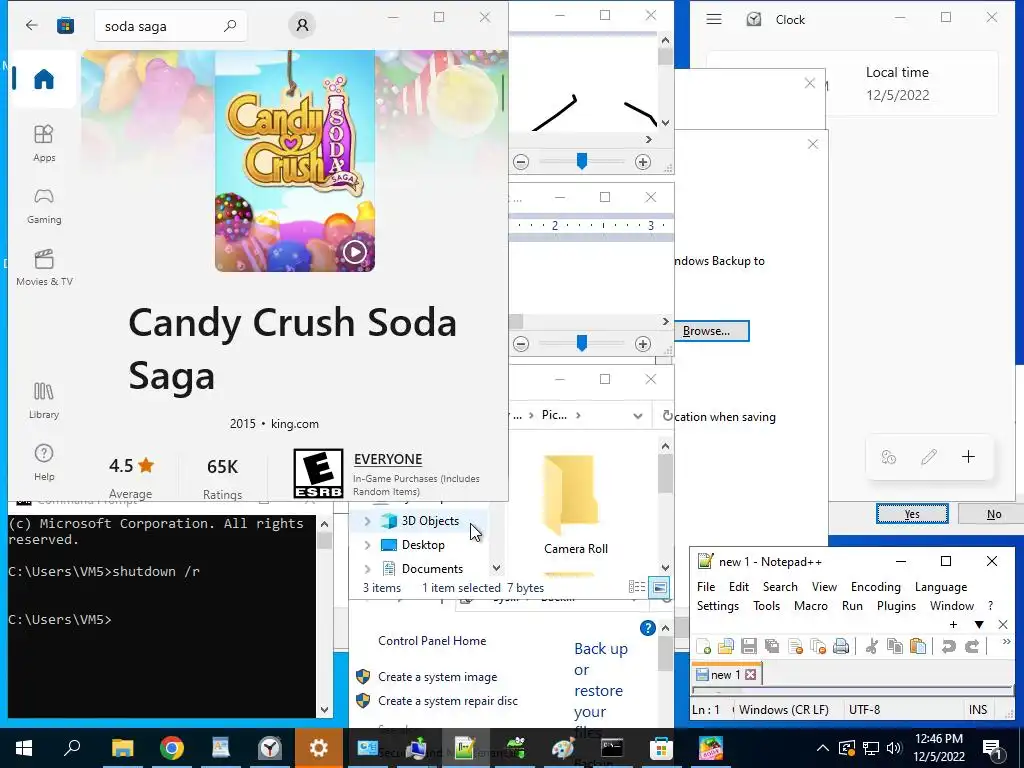
Task: Click the blue help icon in Control Panel
Action: (x=647, y=628)
